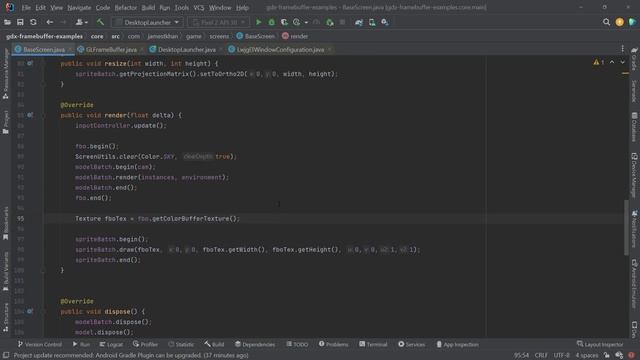Image resolution: width=640 pixels, height=360 pixels.
Task: Open the Logcat tool window
Action: point(111,344)
